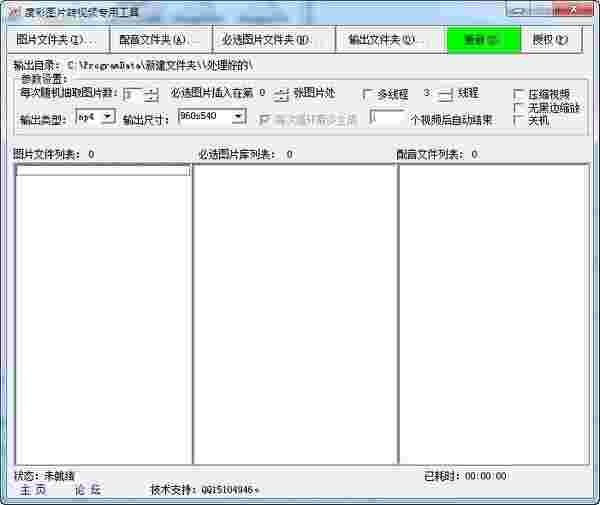Minimize the window from title bar
Screen dimensions: 600x505
[x=518, y=11]
